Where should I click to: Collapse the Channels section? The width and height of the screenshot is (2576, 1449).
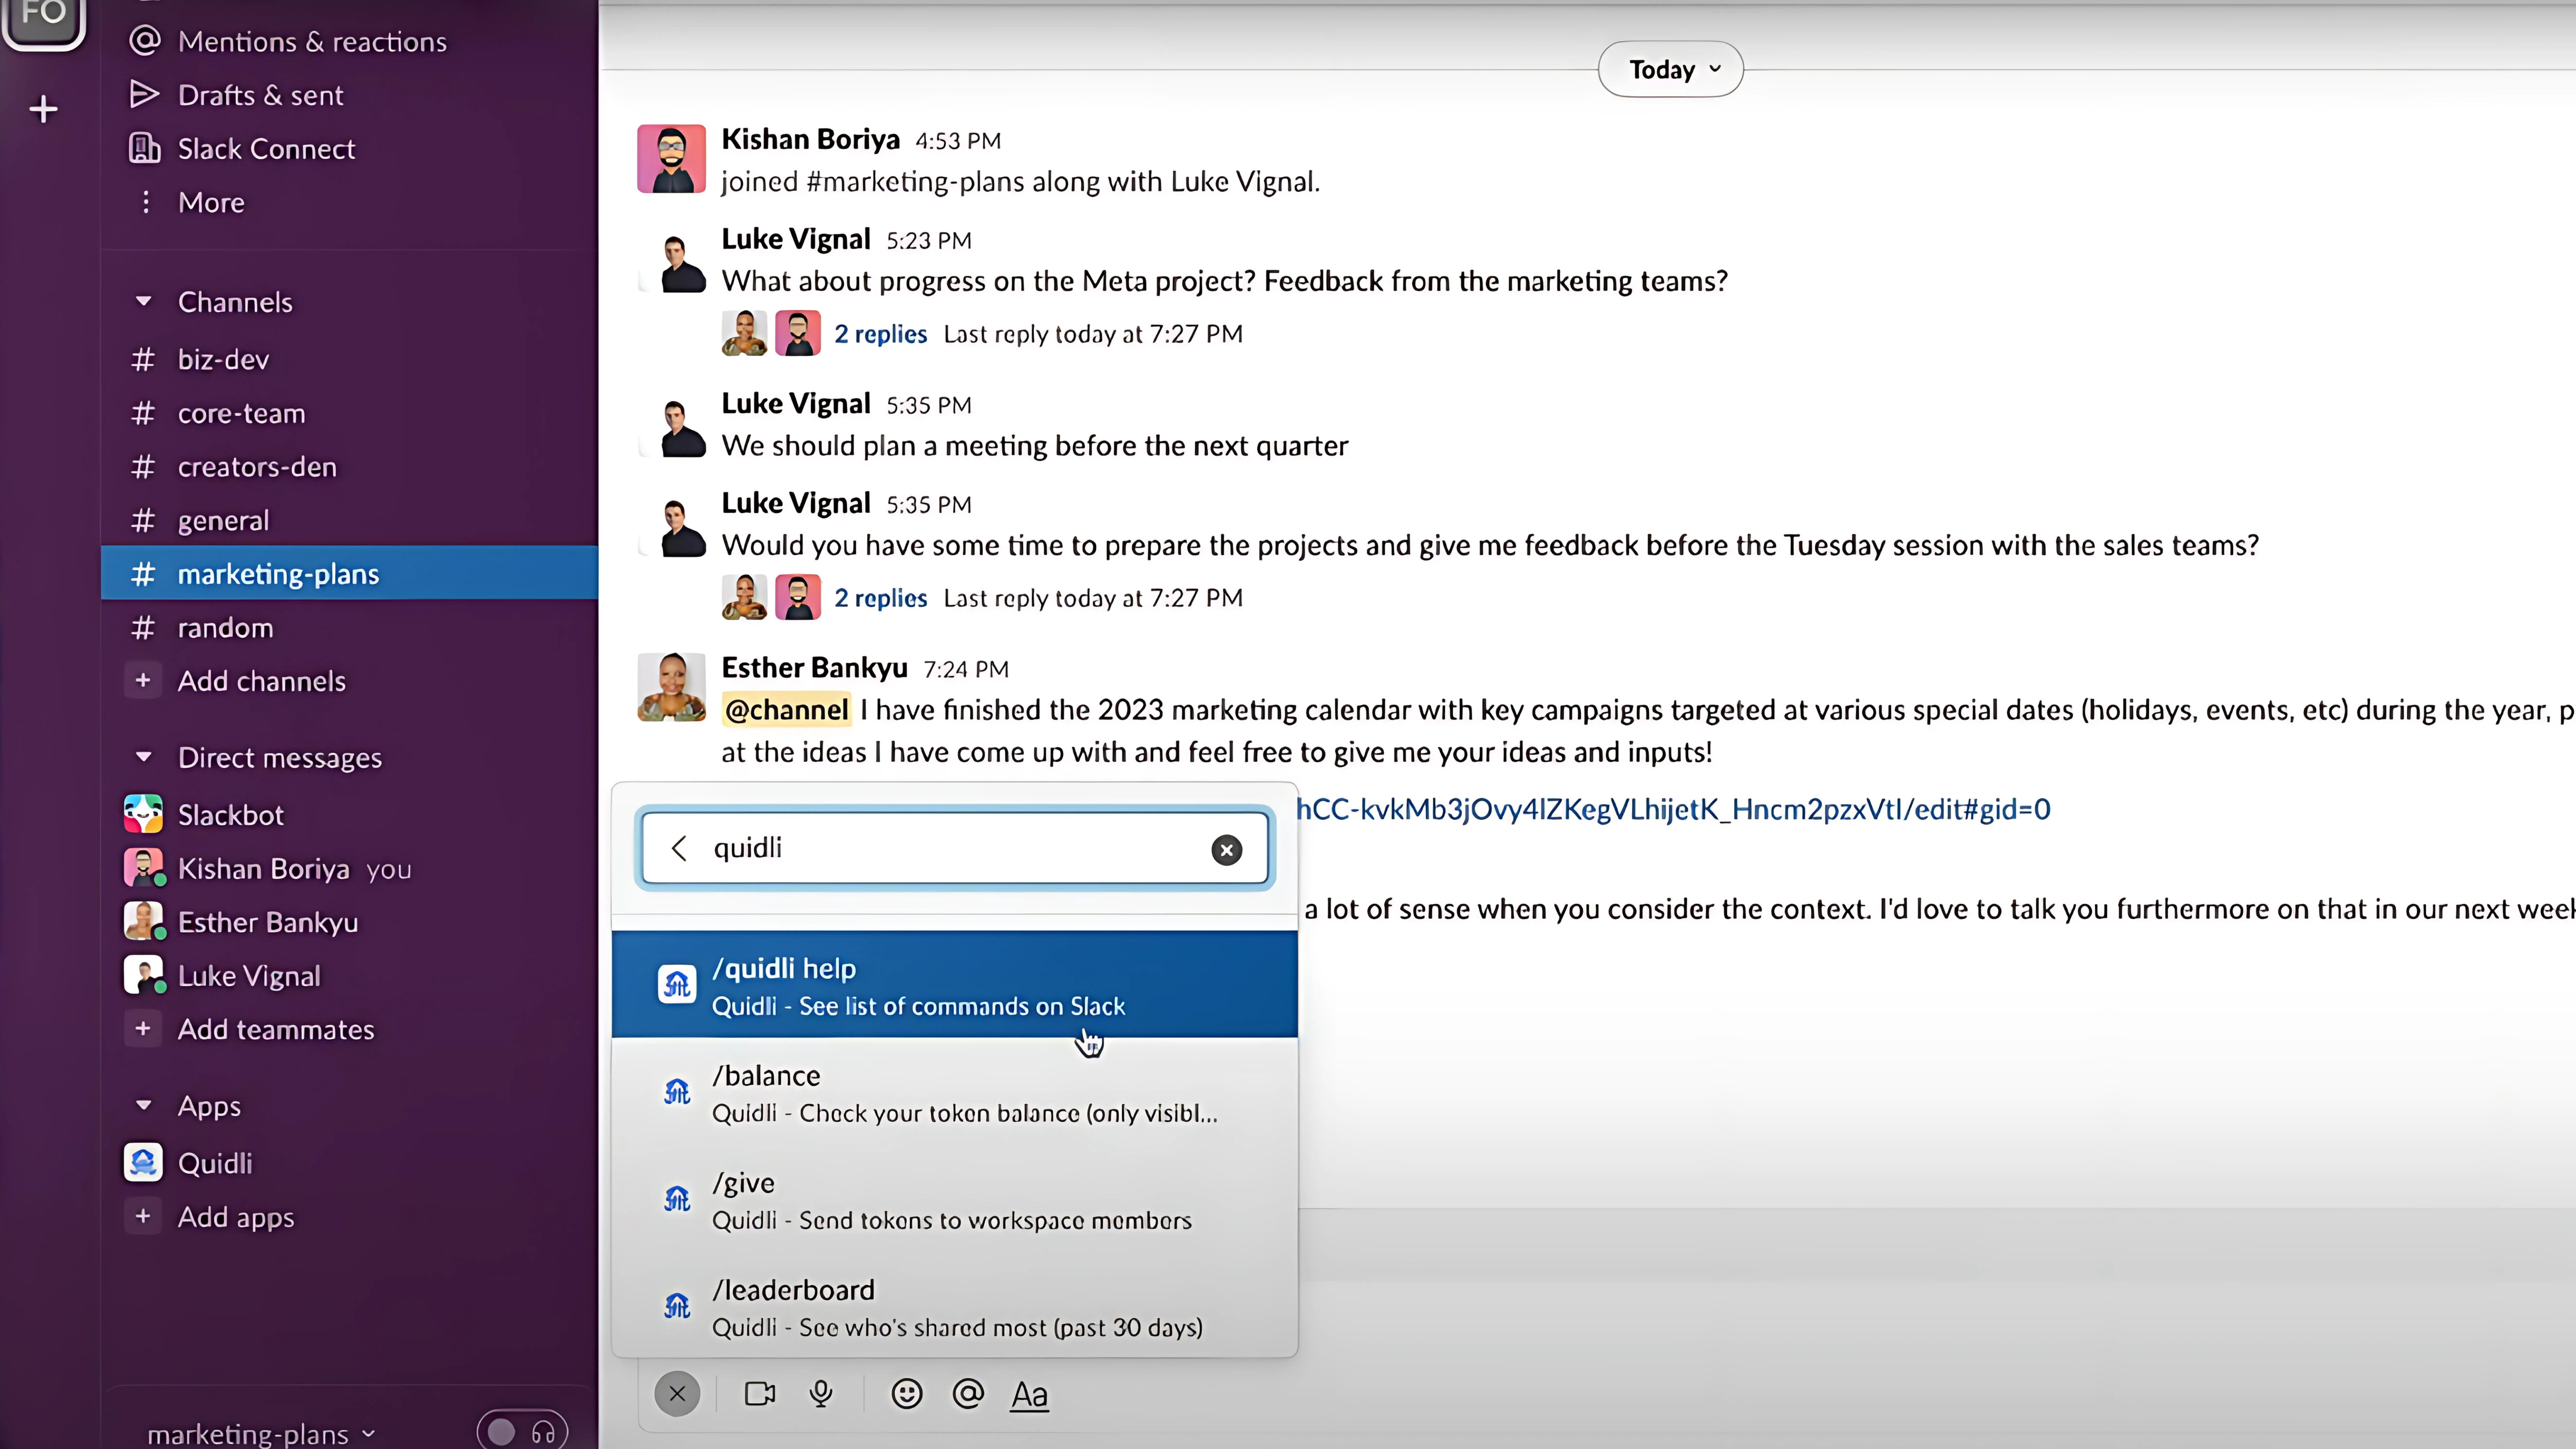click(x=143, y=301)
